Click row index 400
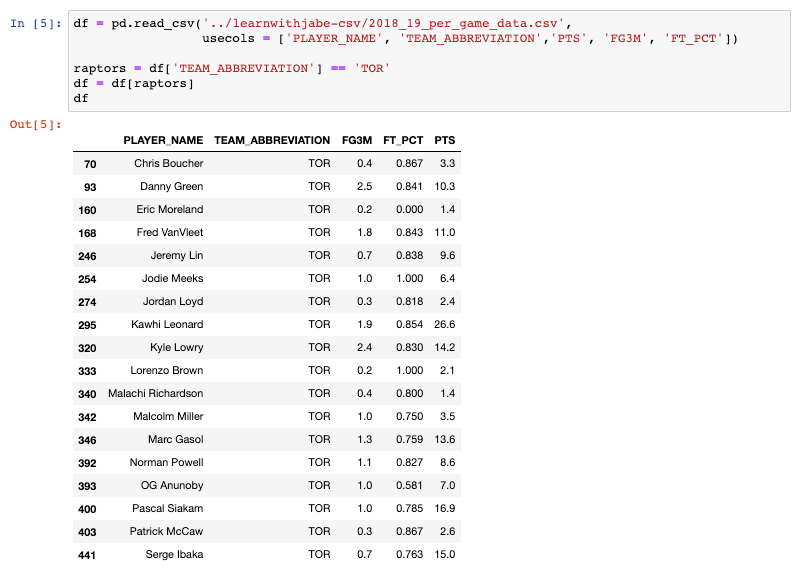This screenshot has width=798, height=575. point(87,509)
